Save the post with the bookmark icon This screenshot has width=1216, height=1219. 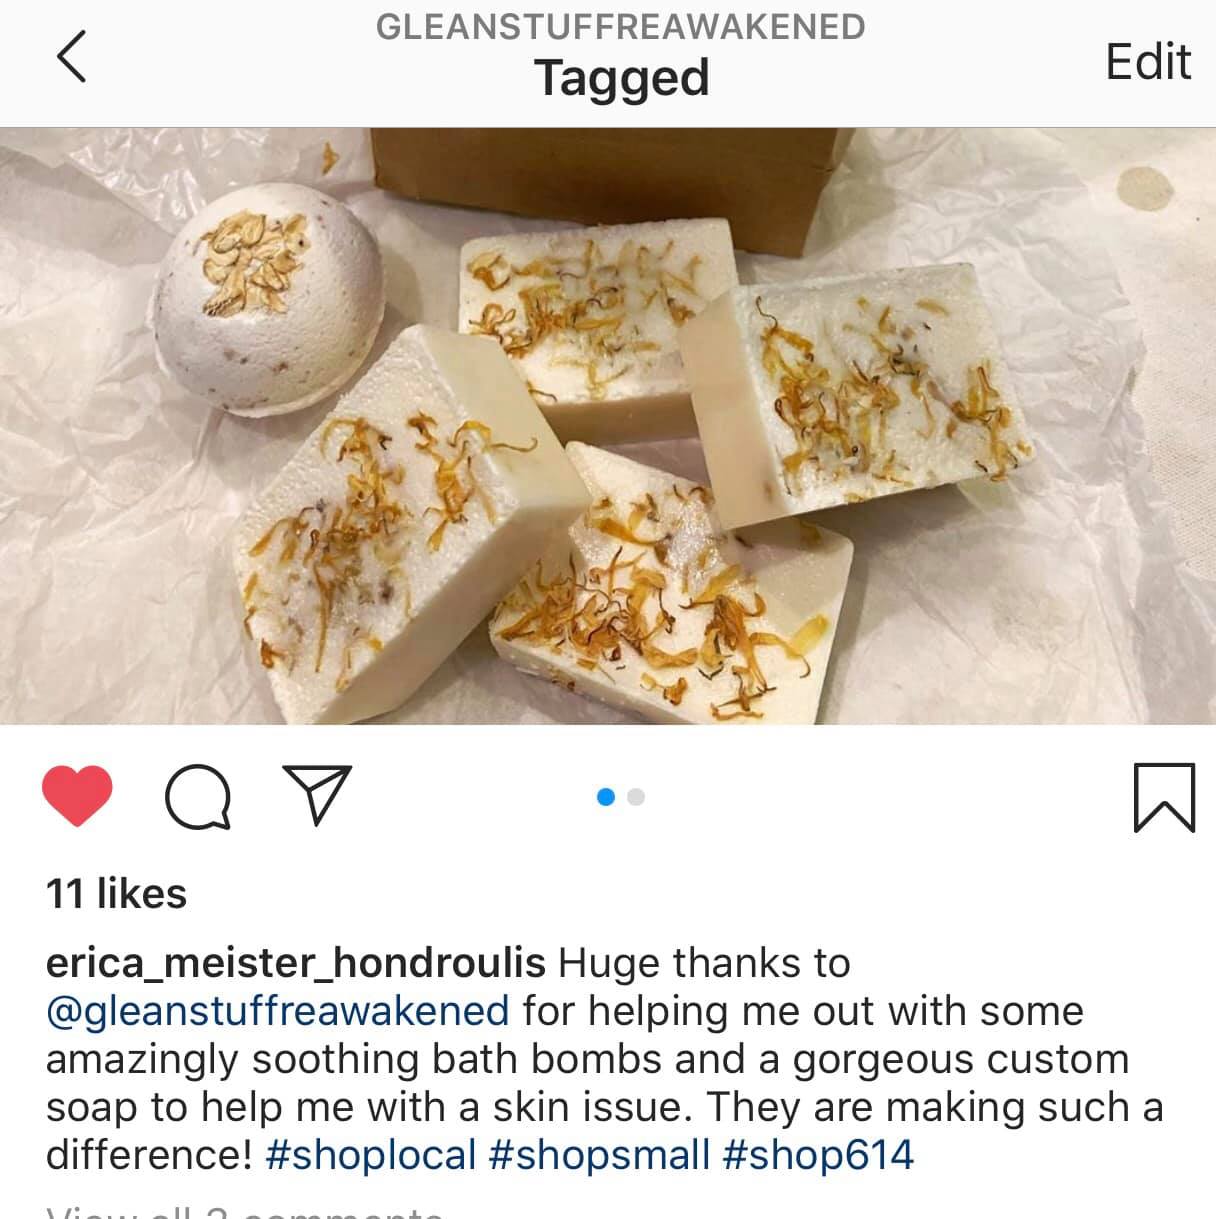pos(1165,797)
